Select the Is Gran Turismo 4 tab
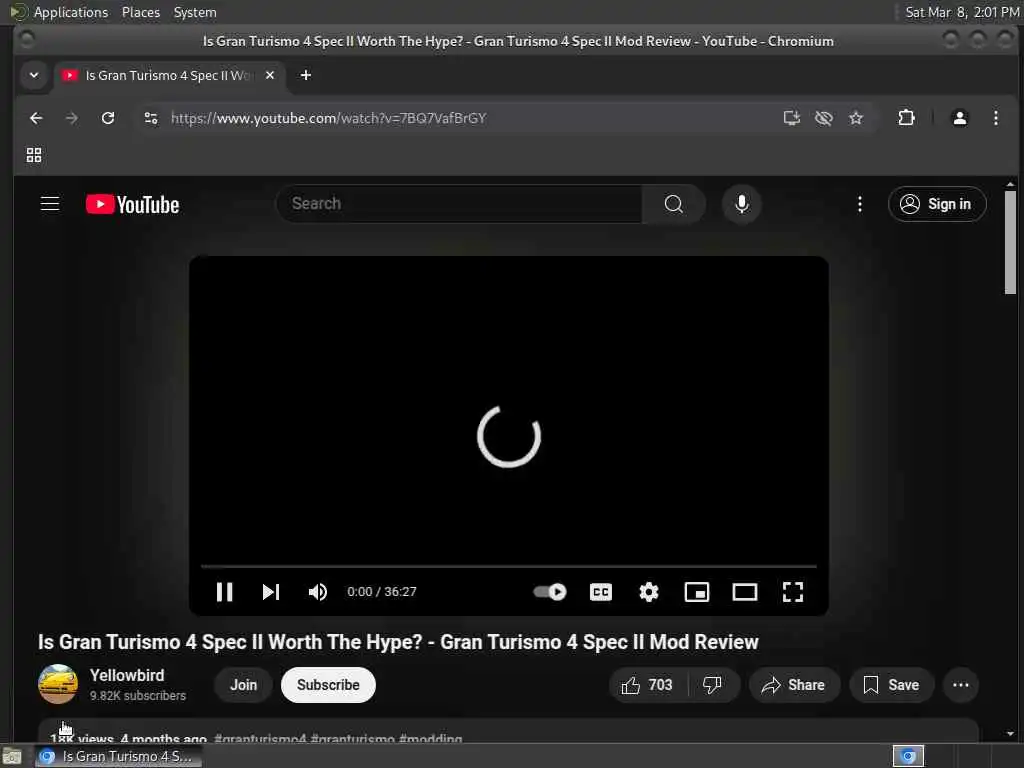The image size is (1024, 768). (166, 76)
